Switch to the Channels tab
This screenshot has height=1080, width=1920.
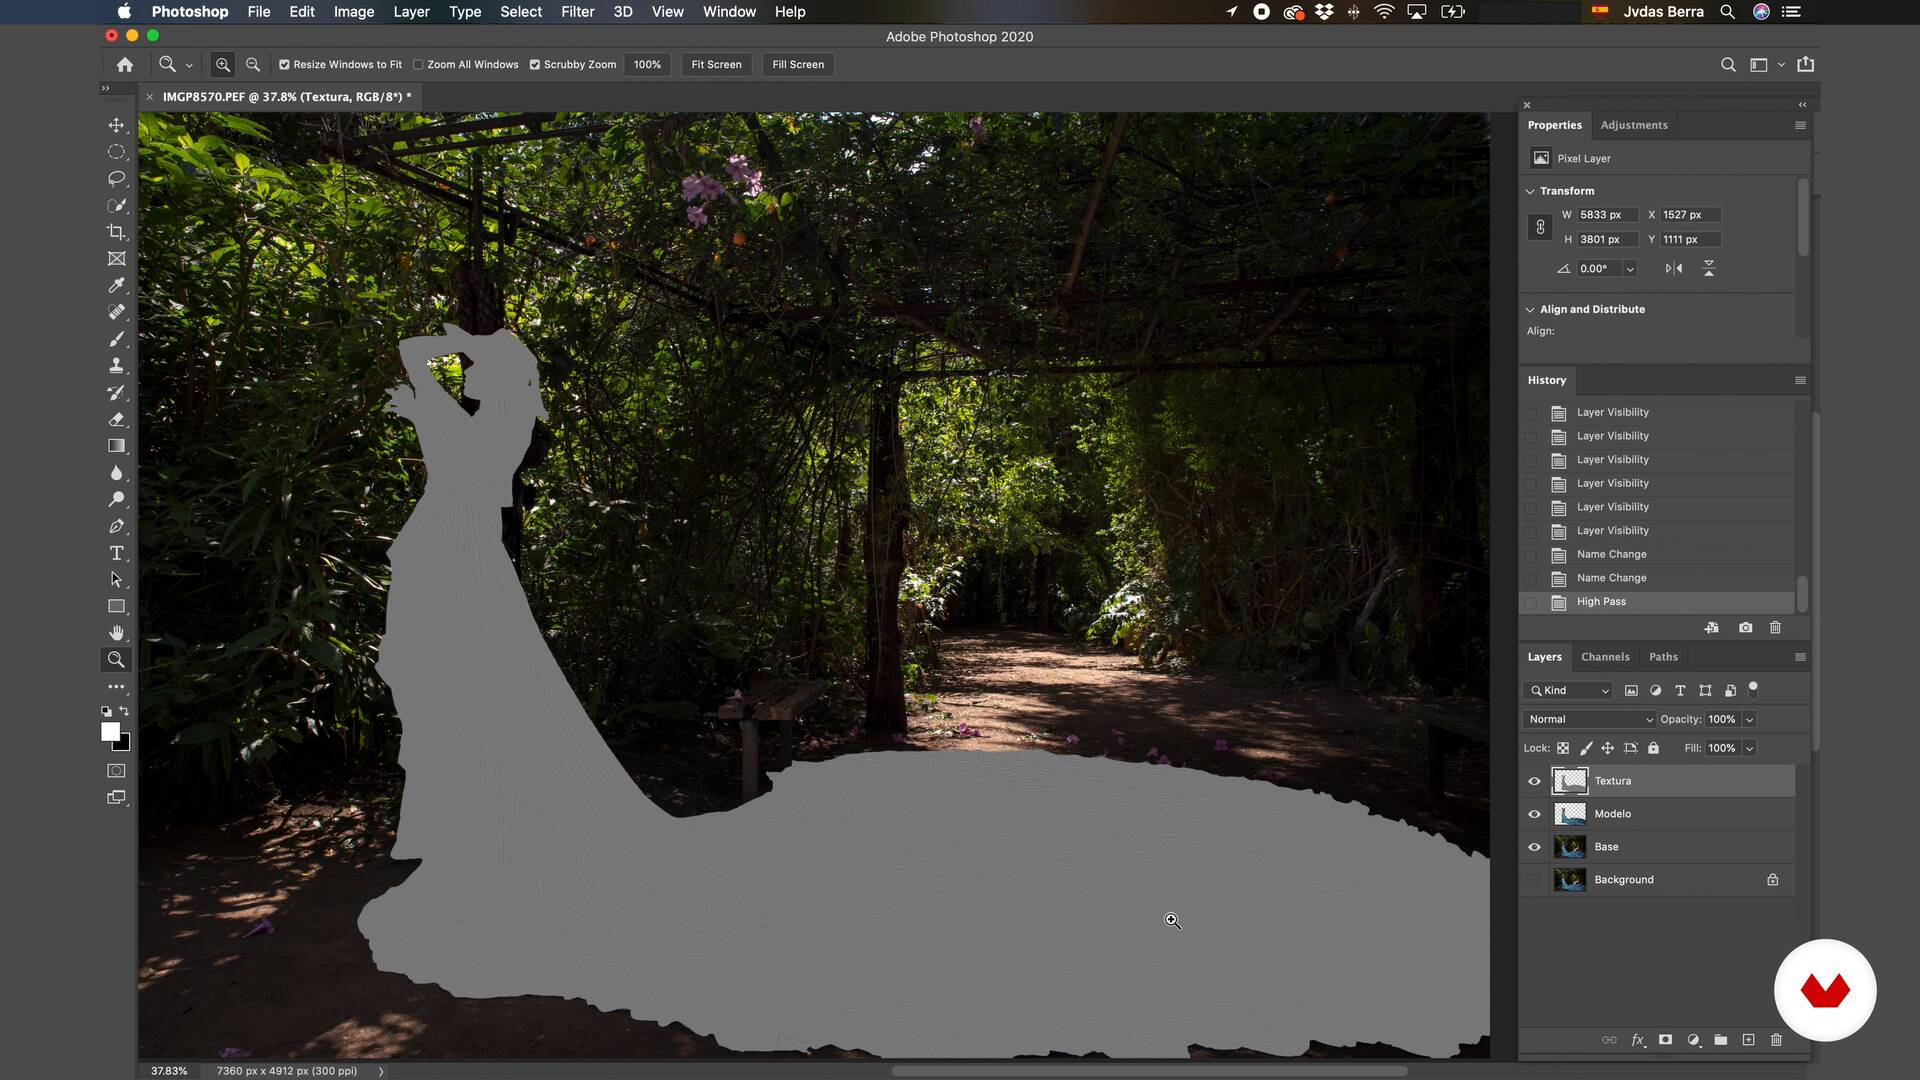tap(1604, 657)
